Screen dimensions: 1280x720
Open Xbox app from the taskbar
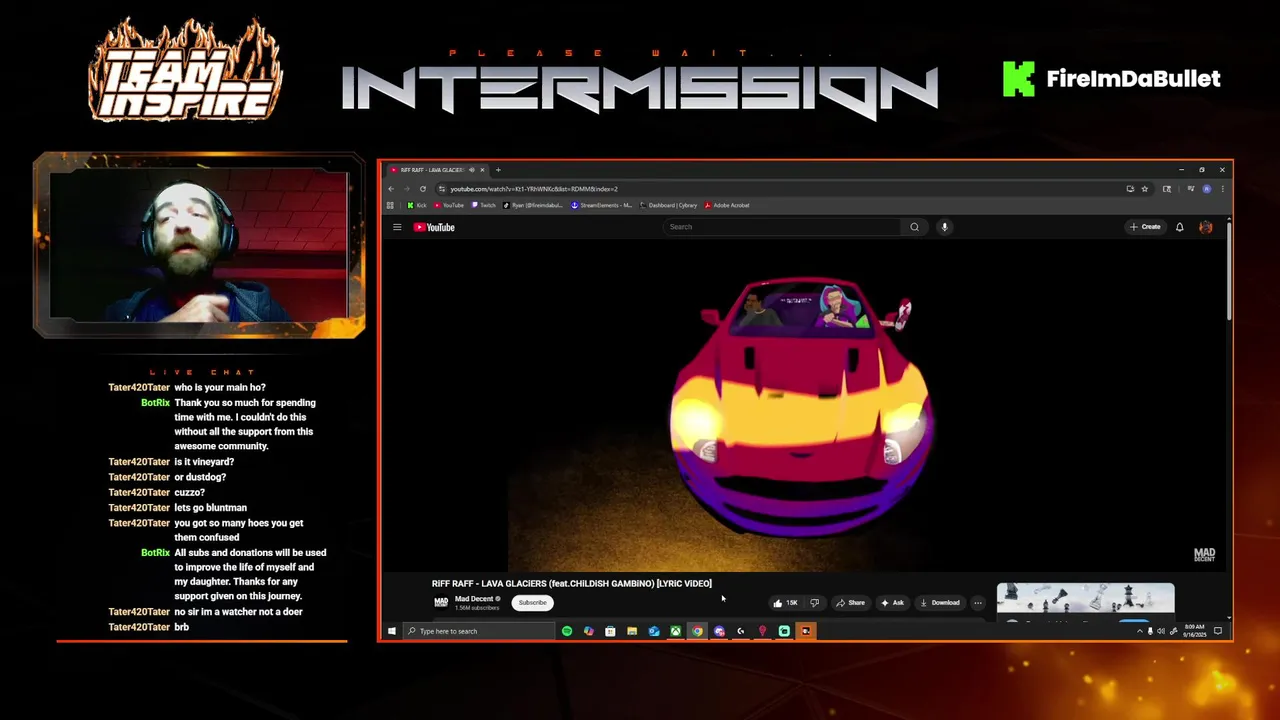676,631
